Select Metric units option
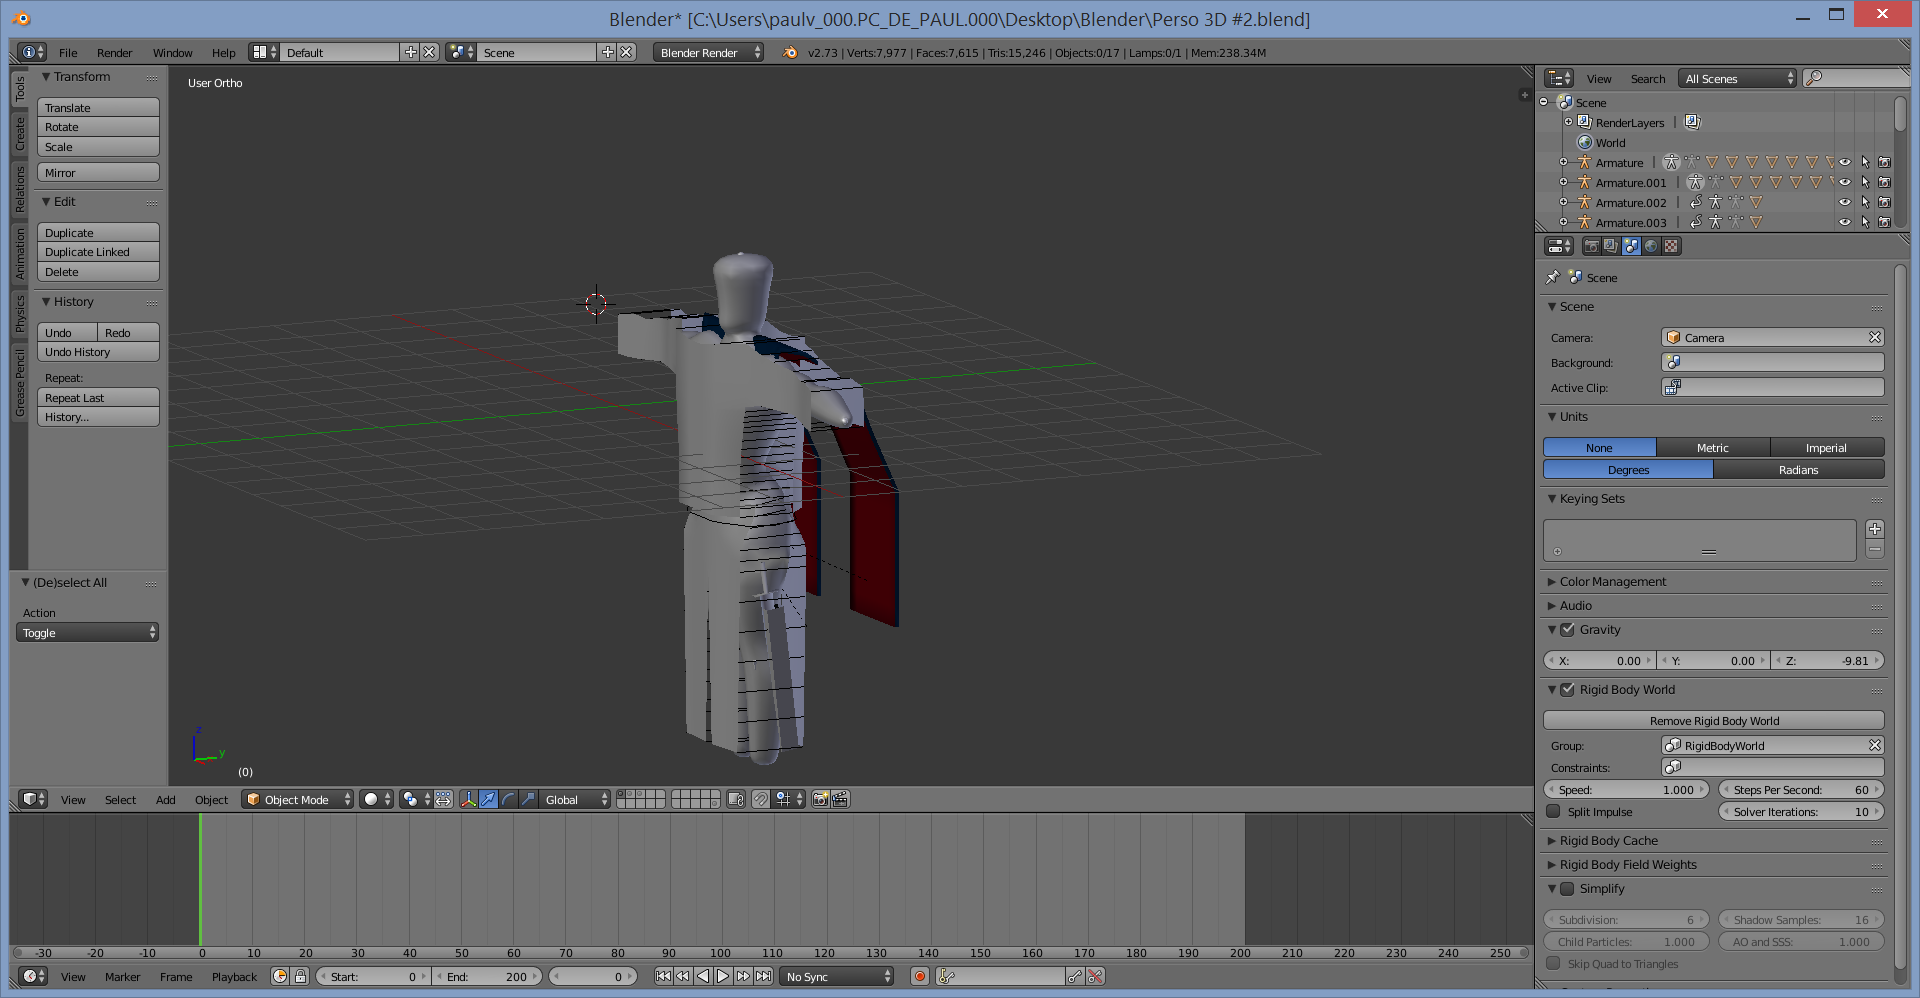Screen dimensions: 1920x998 pyautogui.click(x=1713, y=447)
